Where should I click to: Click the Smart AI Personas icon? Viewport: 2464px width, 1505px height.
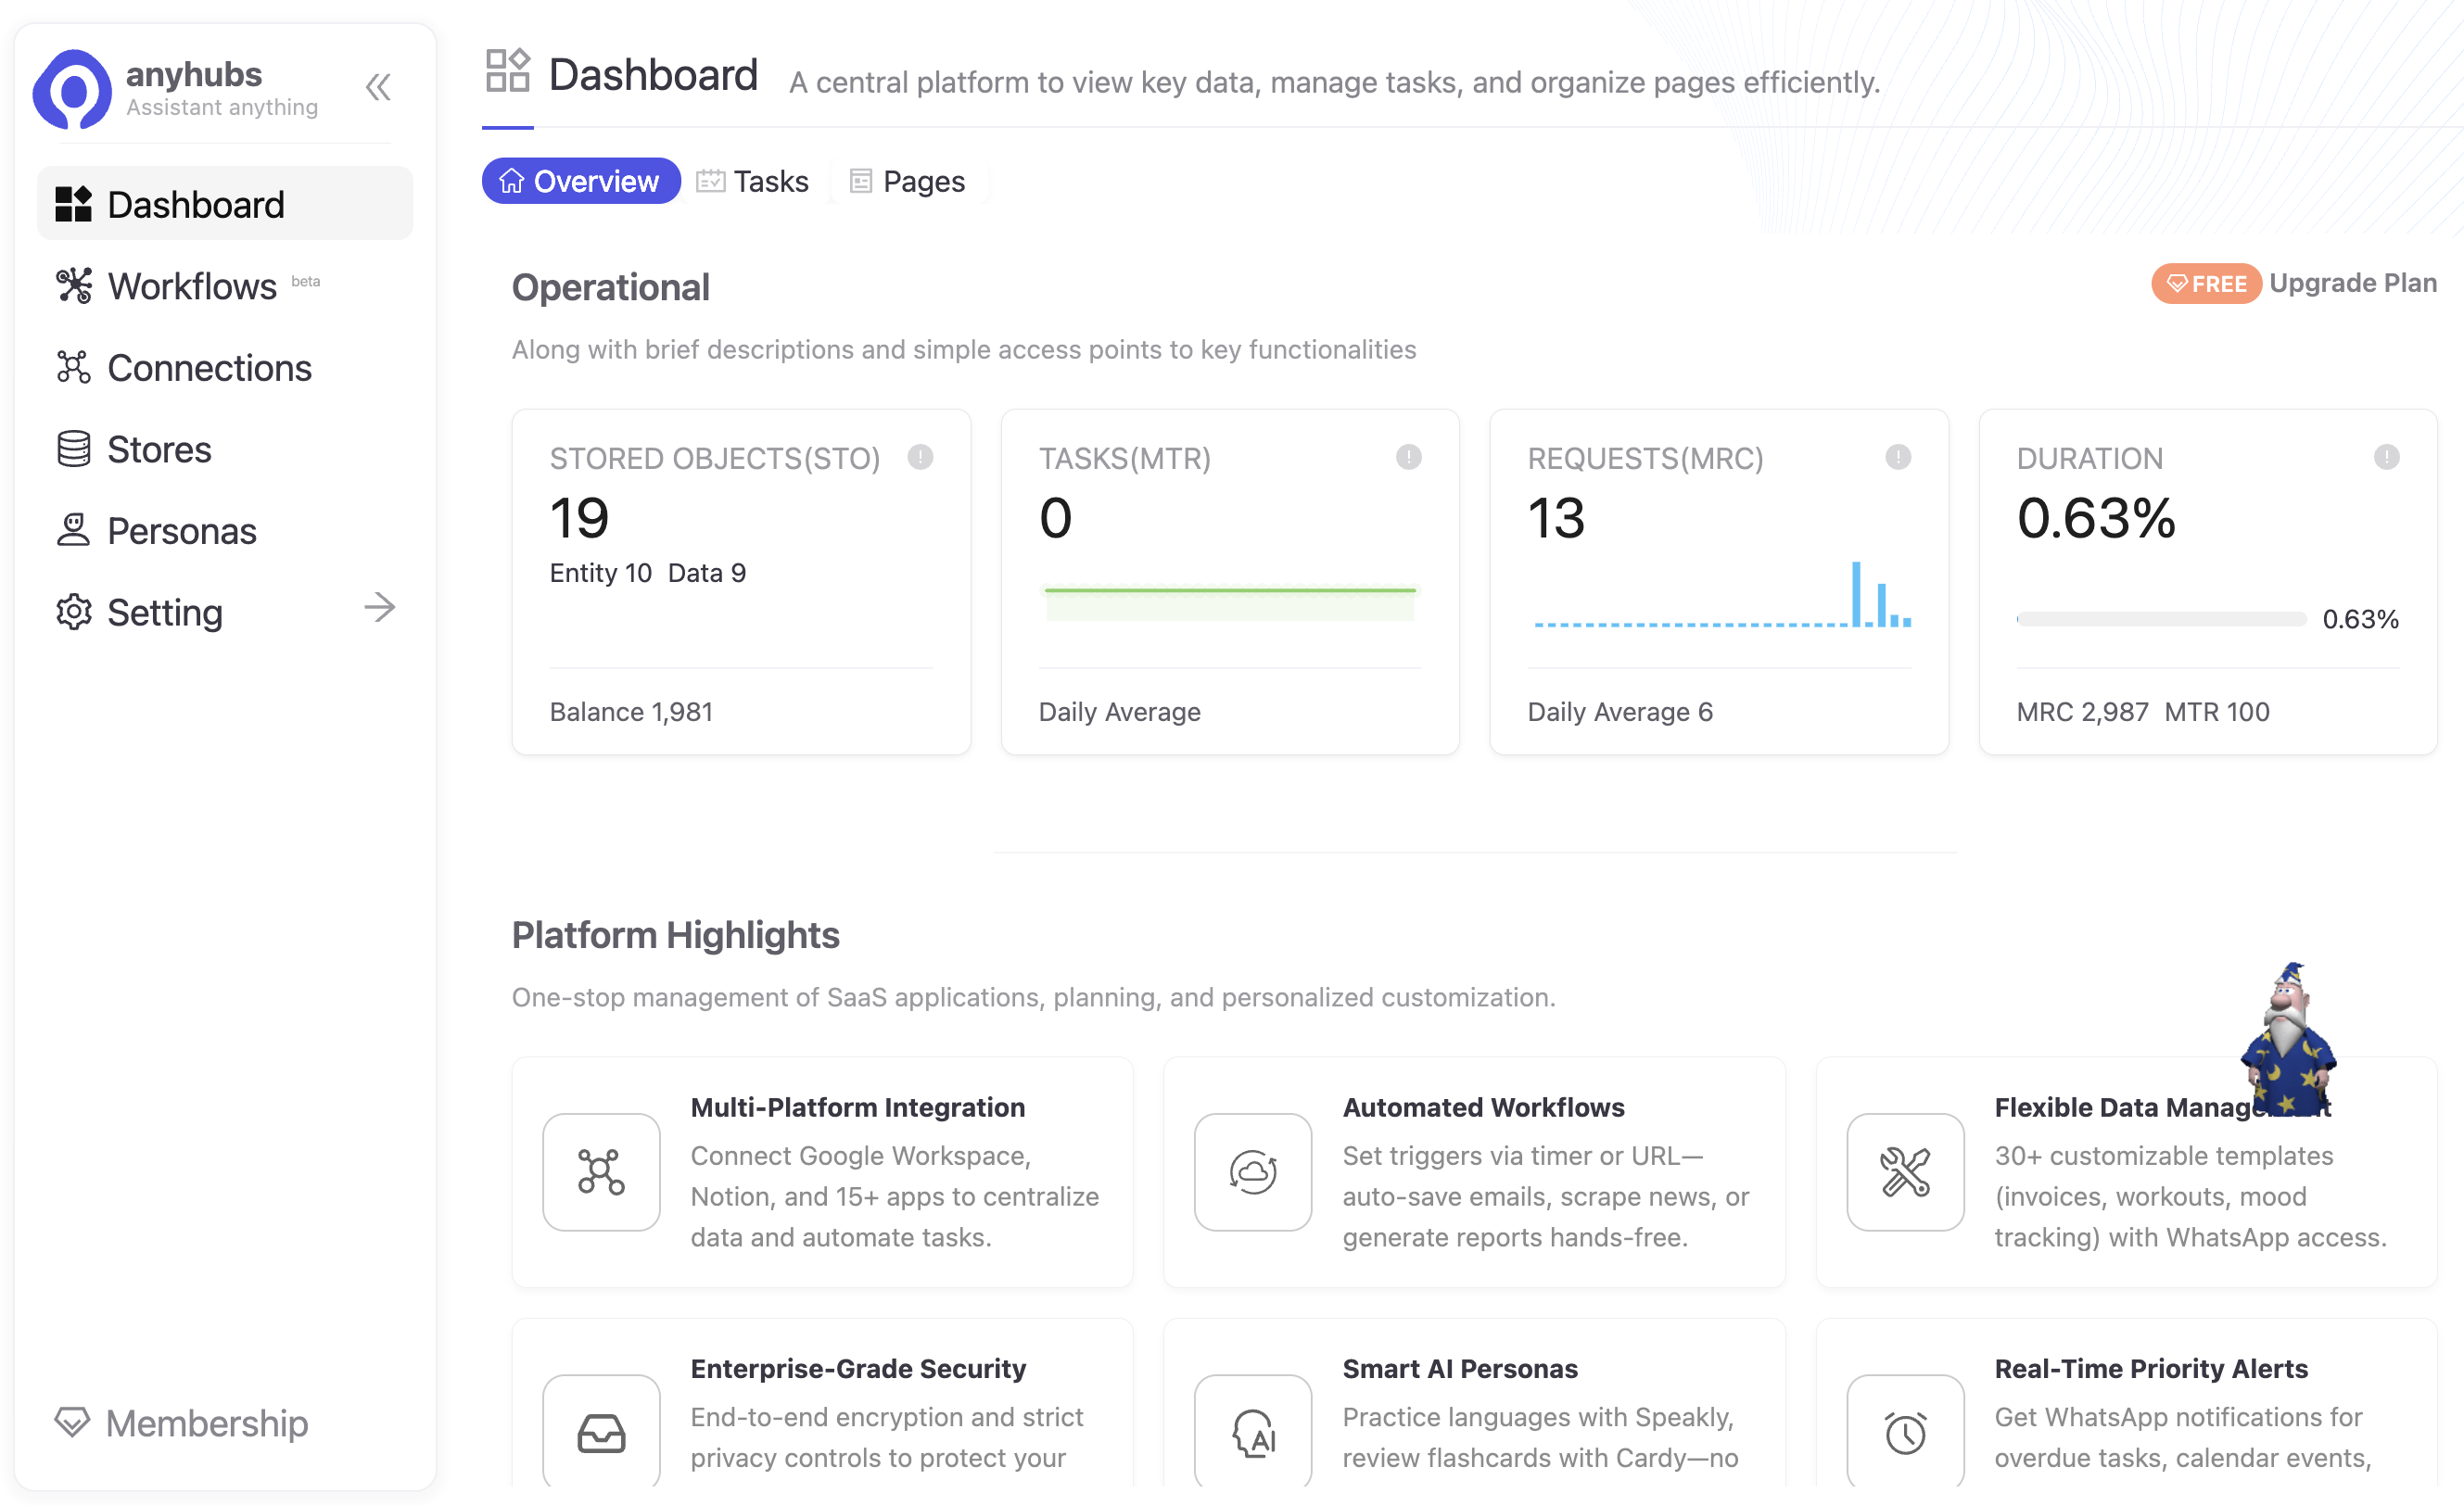point(1253,1433)
